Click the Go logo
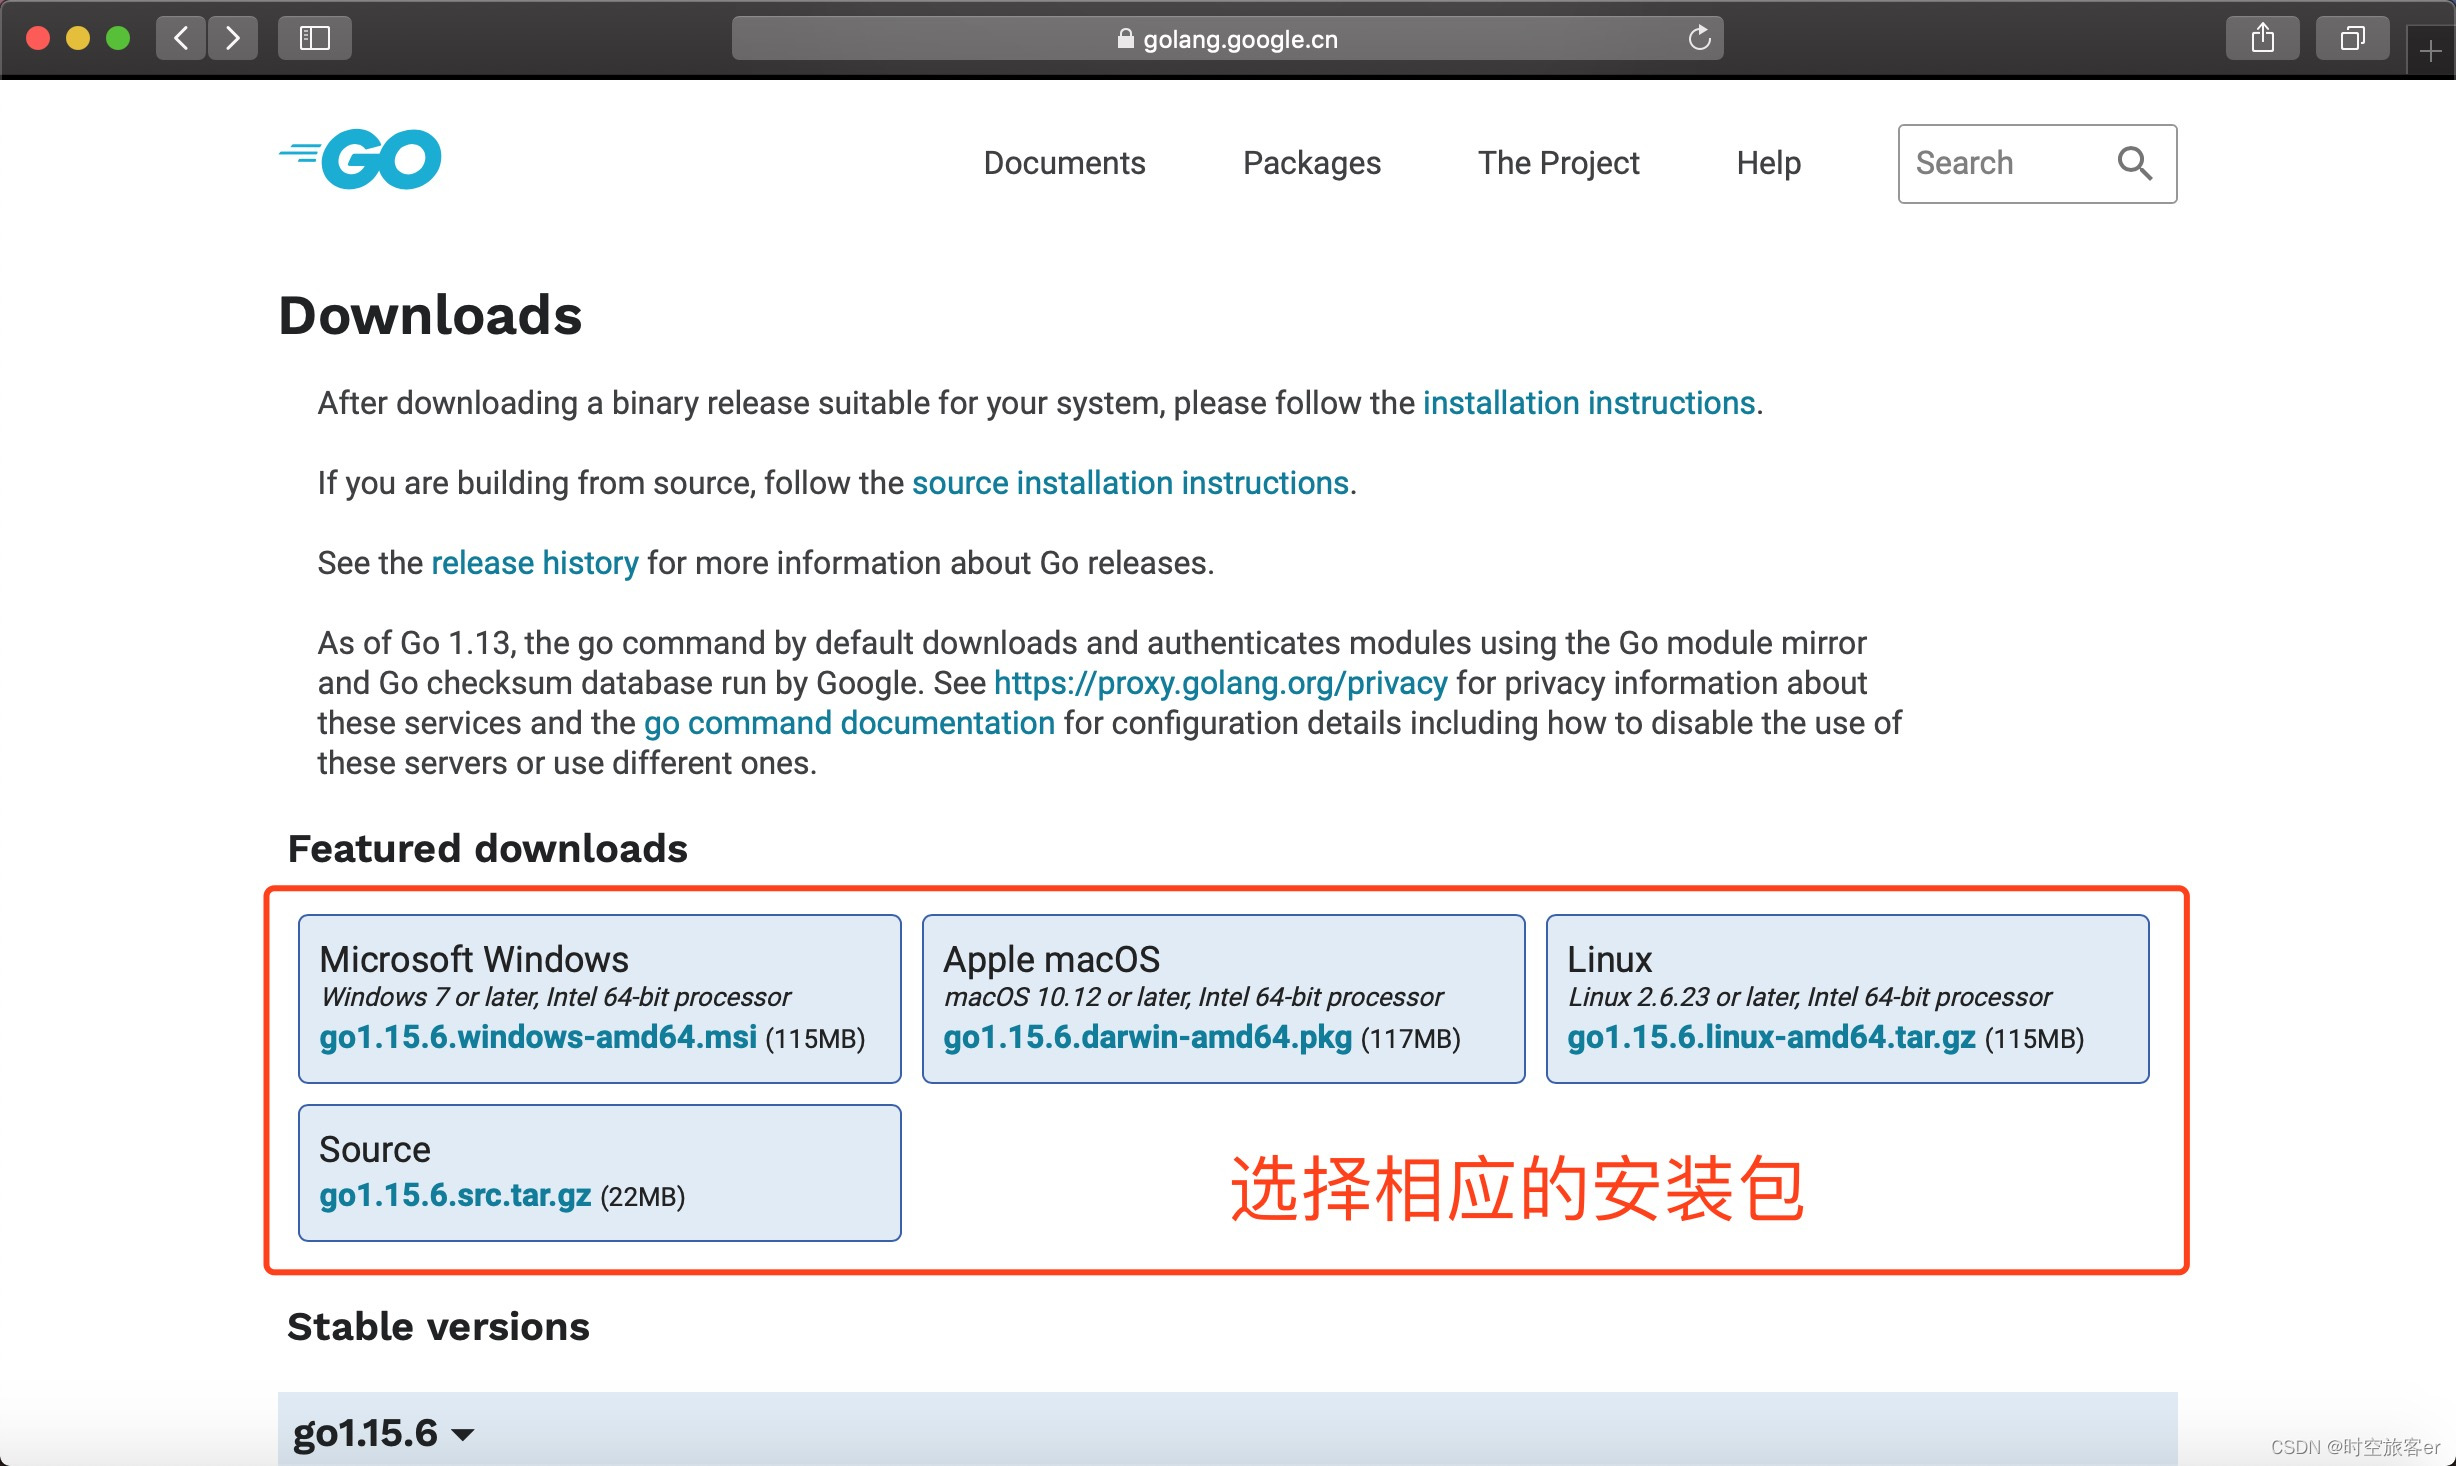Screen dimensions: 2456x1466 [360, 159]
